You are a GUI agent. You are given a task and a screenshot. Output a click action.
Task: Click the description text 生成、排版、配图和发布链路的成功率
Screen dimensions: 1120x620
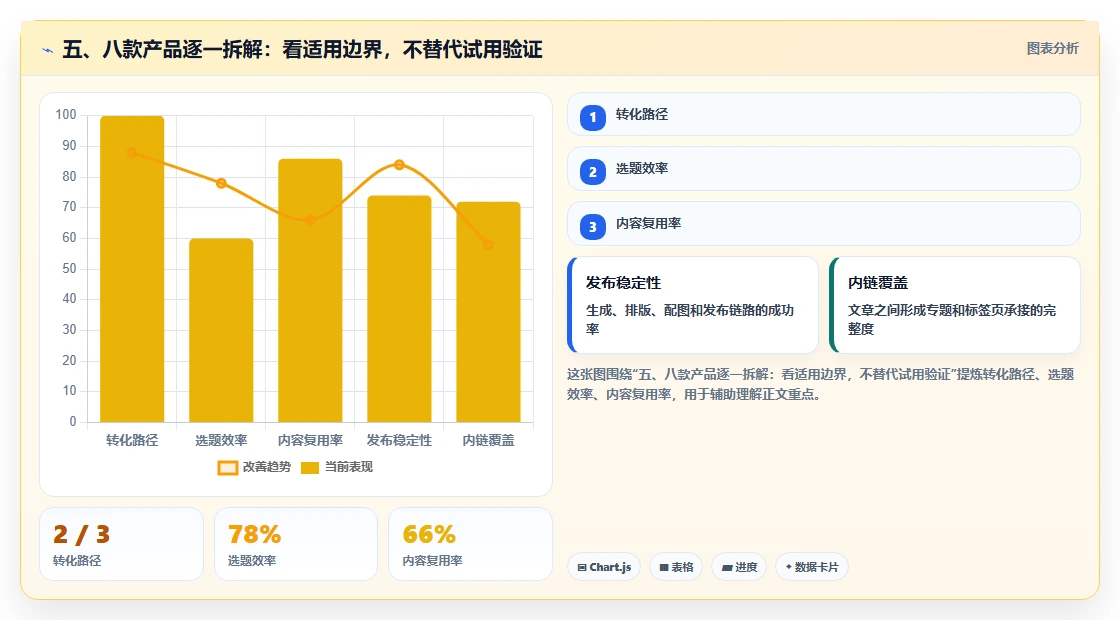[x=690, y=319]
